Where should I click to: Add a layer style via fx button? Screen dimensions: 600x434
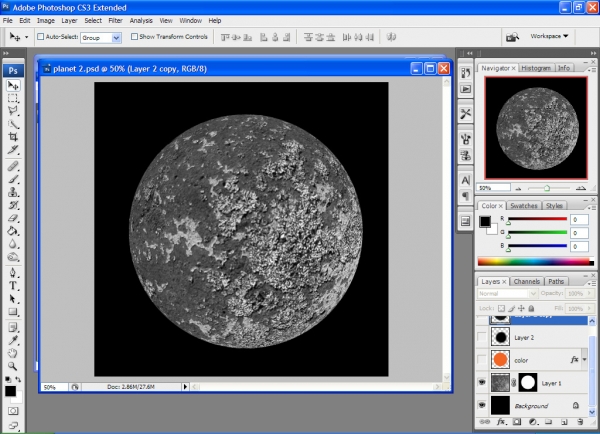point(501,422)
